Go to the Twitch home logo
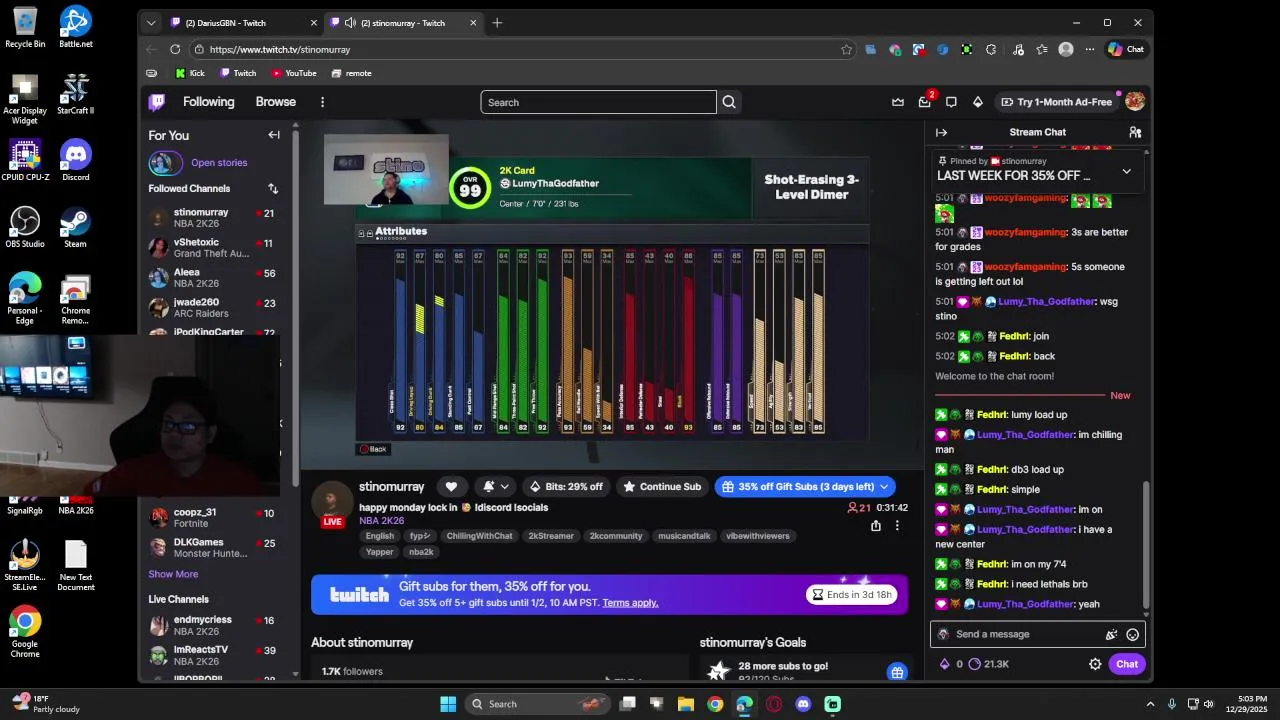This screenshot has height=720, width=1280. [157, 102]
